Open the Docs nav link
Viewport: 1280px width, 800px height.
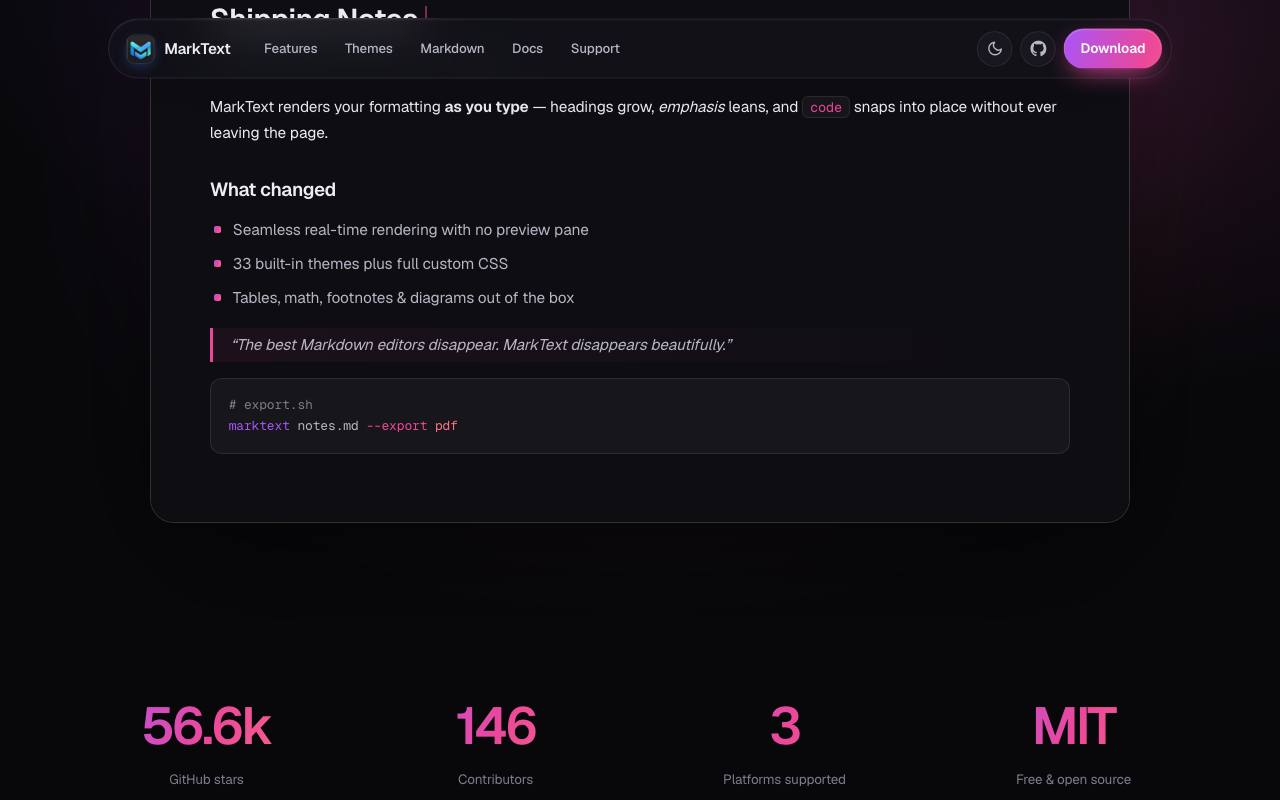tap(528, 48)
